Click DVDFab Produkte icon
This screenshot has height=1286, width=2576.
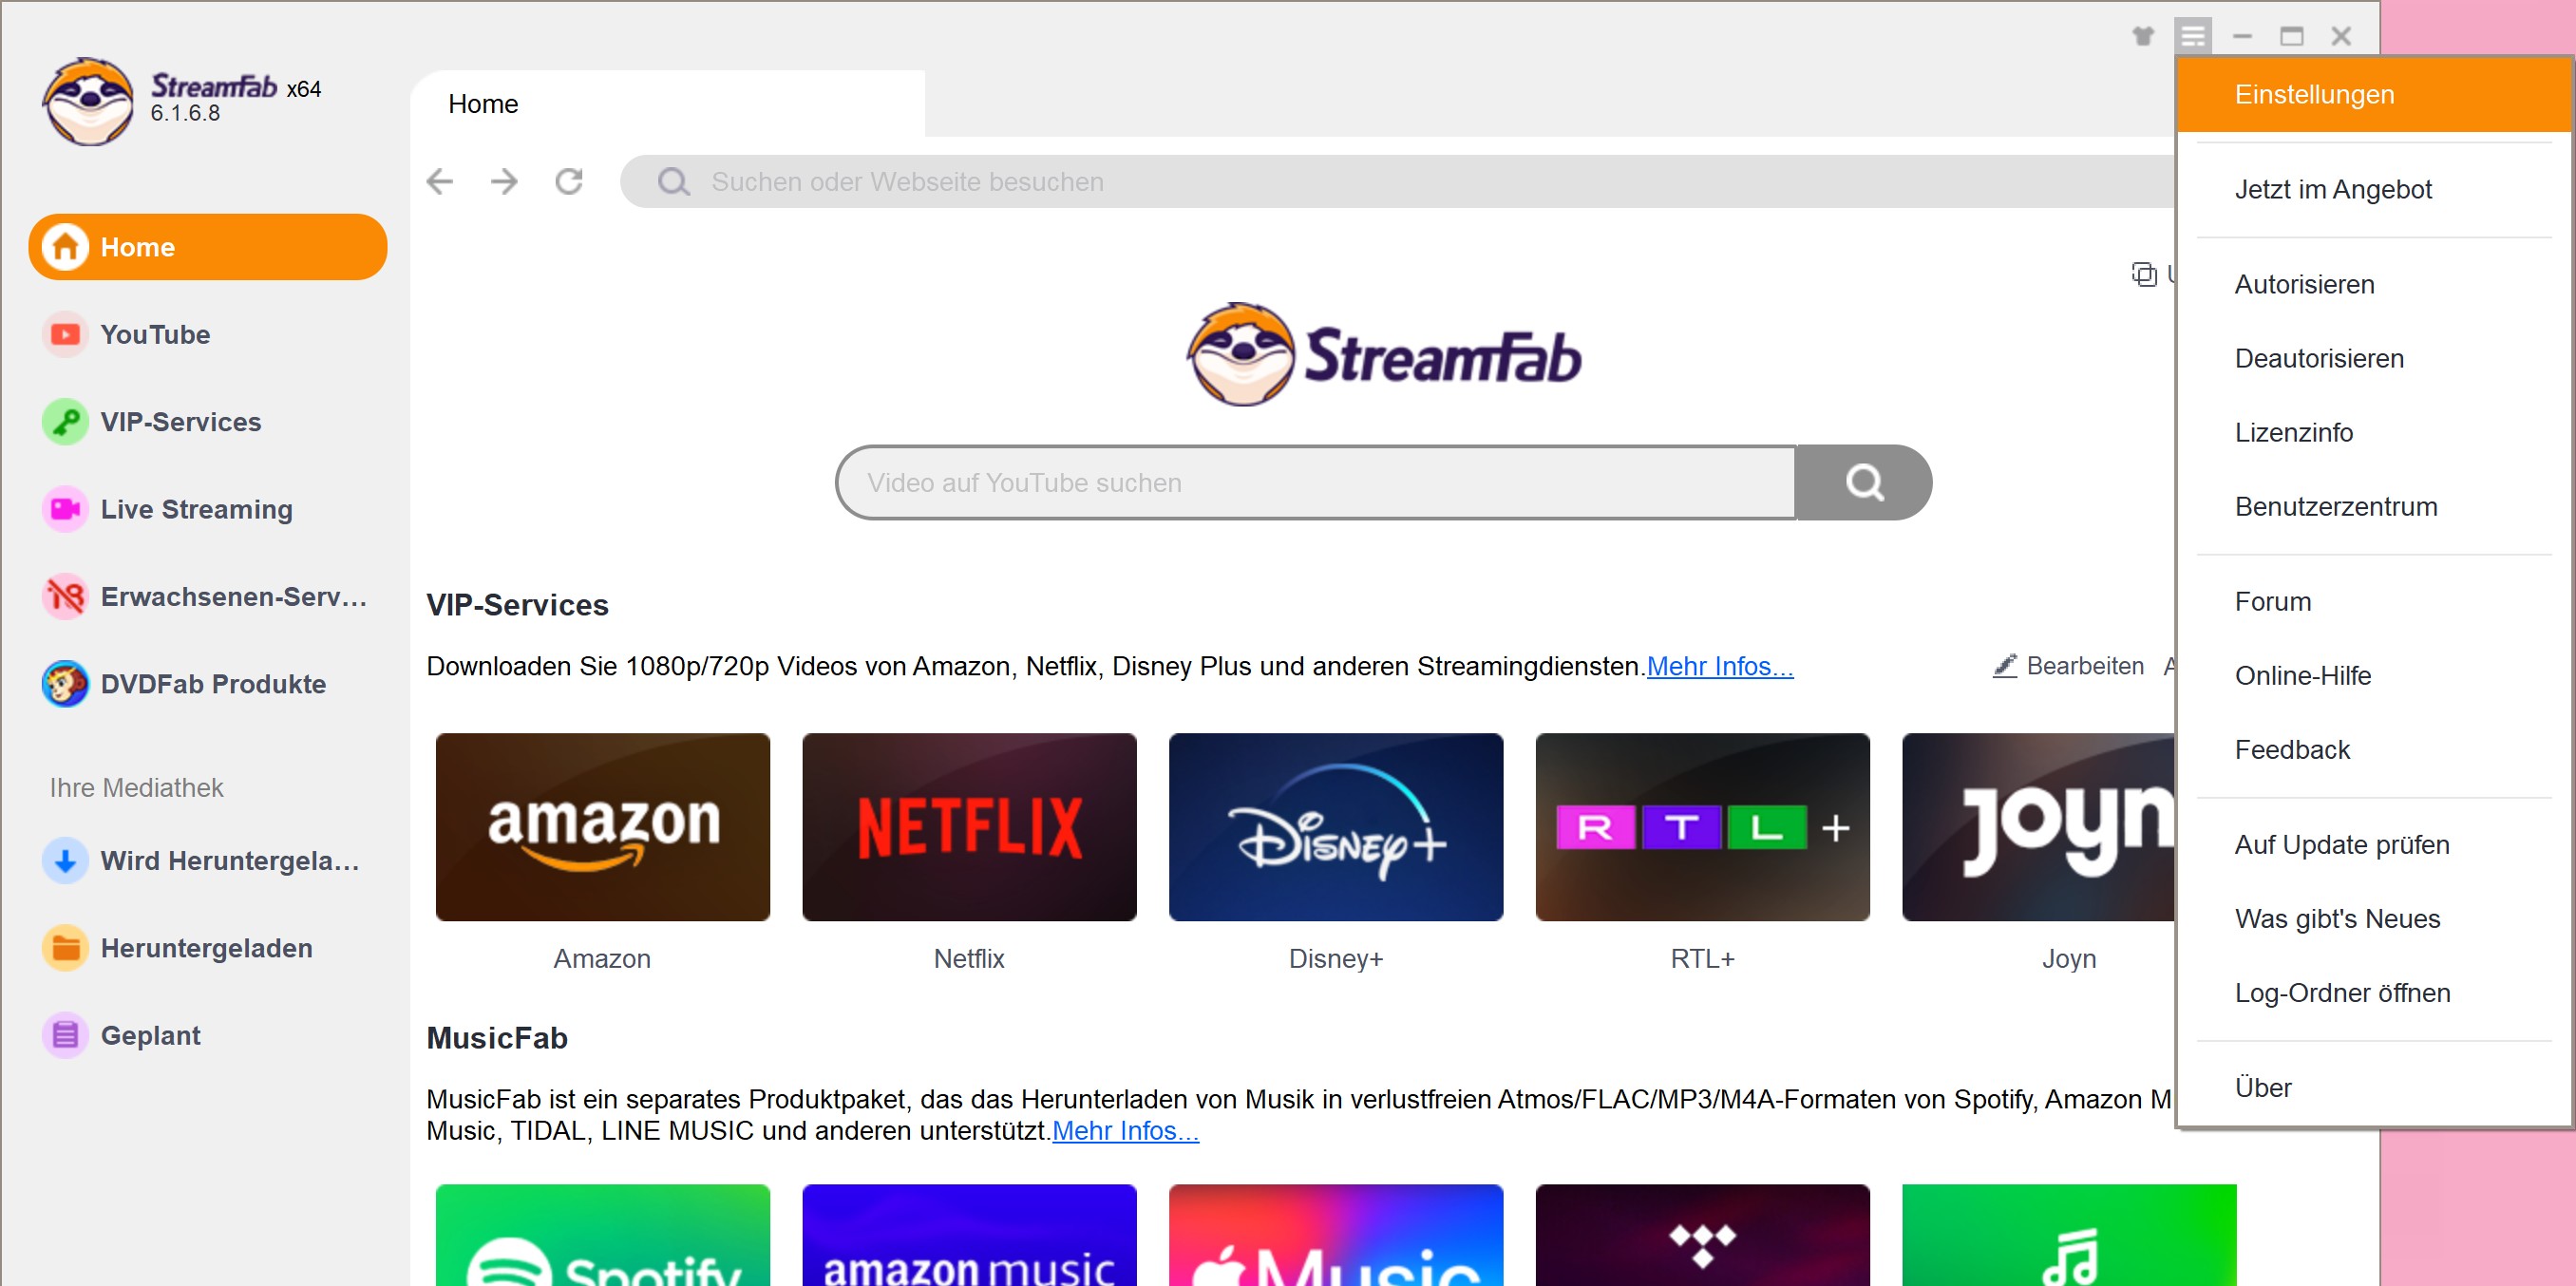tap(63, 685)
